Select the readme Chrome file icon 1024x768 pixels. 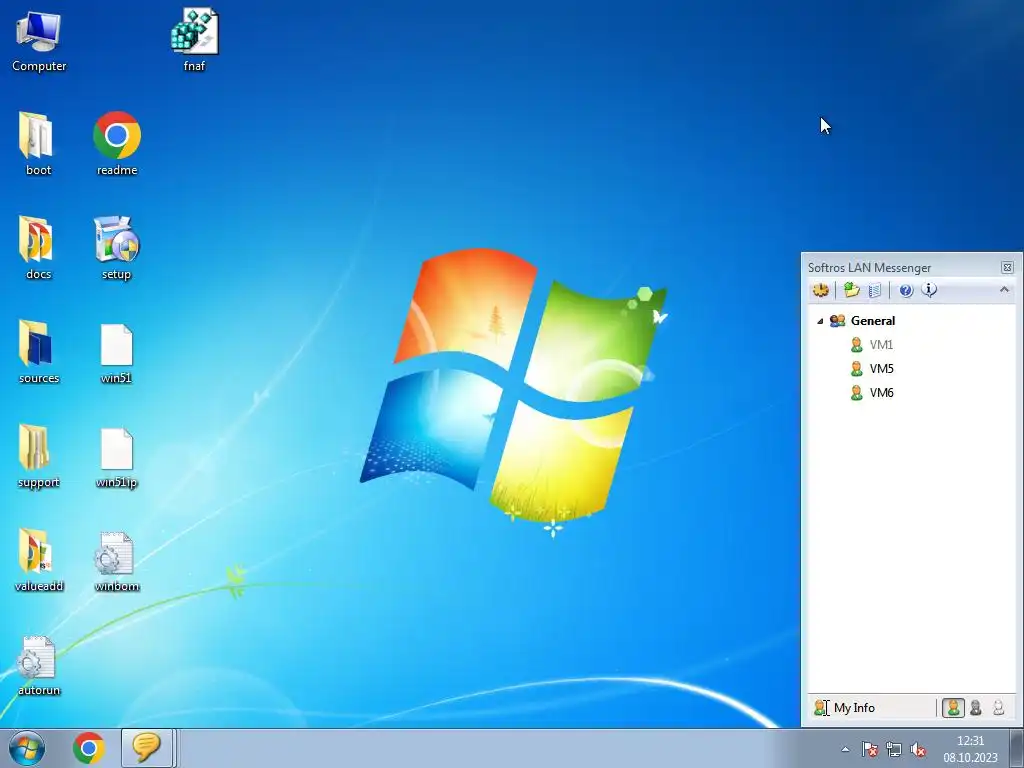(117, 144)
